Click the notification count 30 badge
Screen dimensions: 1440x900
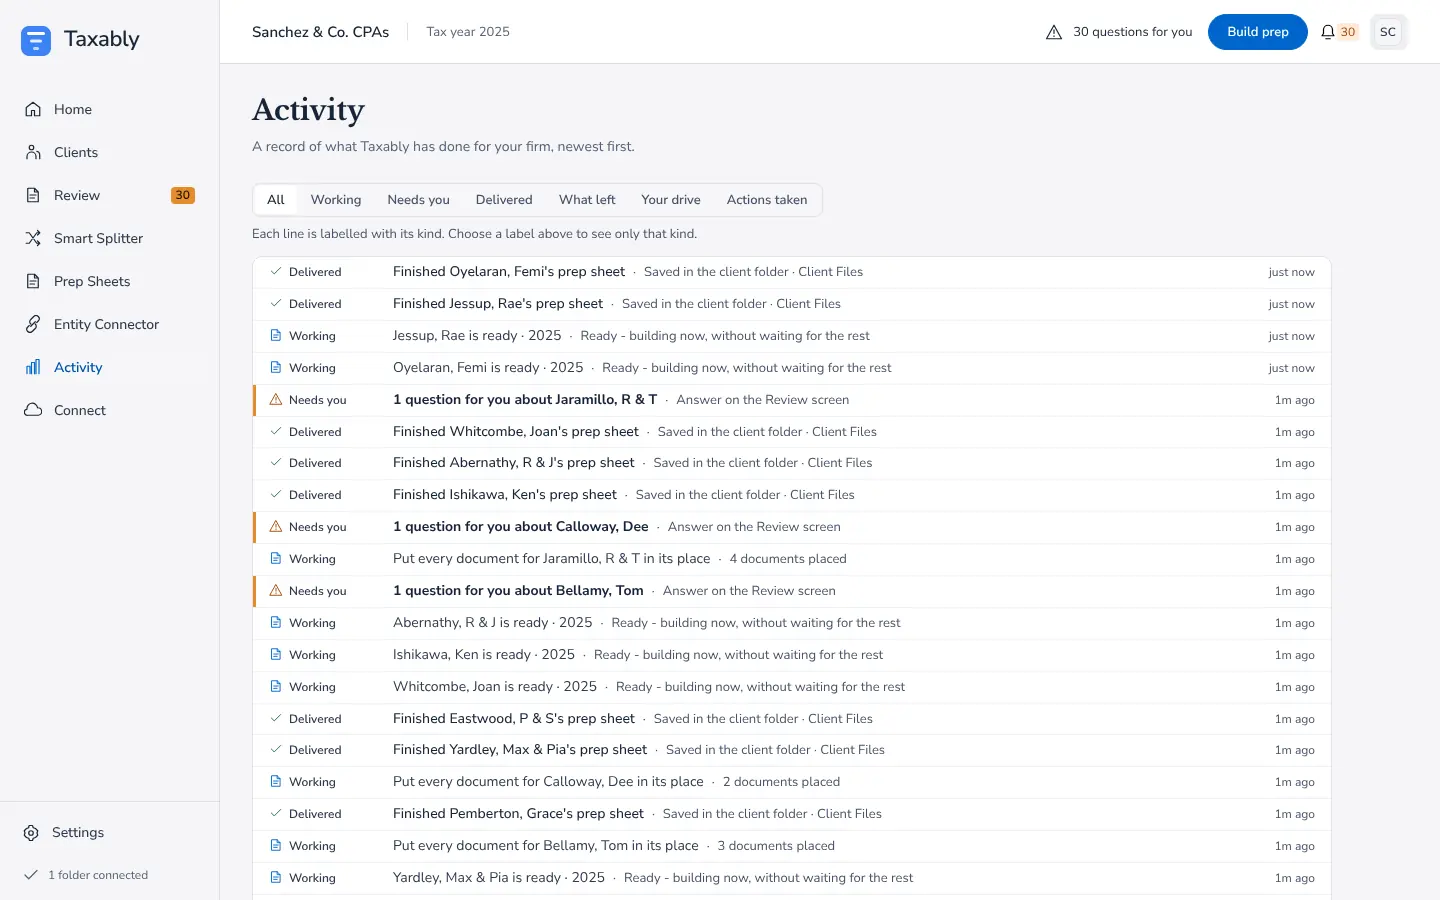click(1348, 32)
